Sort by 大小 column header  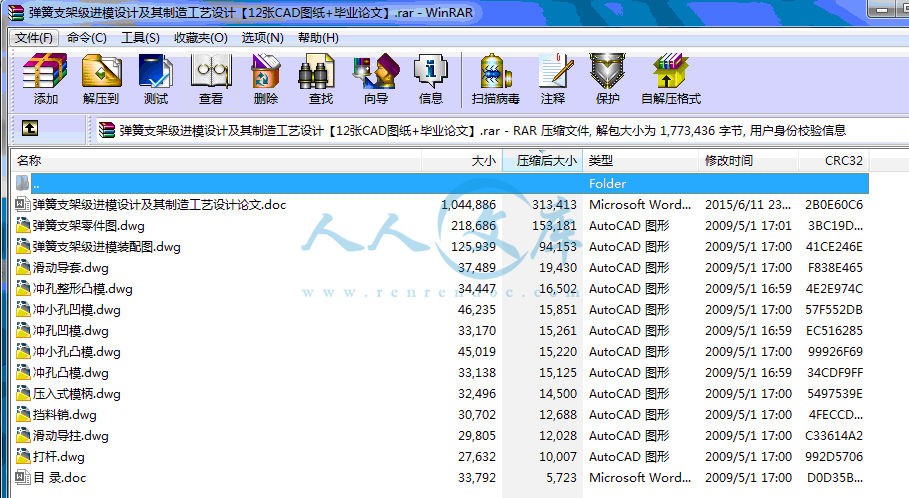[x=461, y=161]
